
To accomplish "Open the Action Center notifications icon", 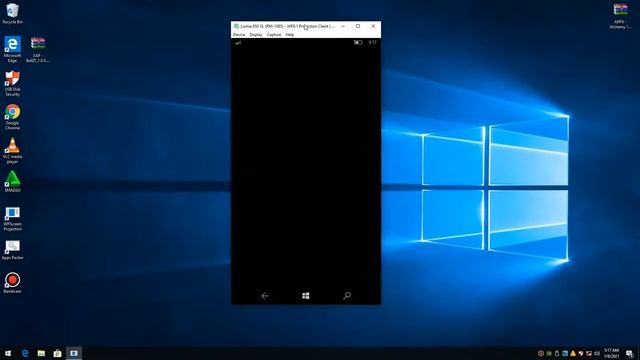I will tap(629, 353).
